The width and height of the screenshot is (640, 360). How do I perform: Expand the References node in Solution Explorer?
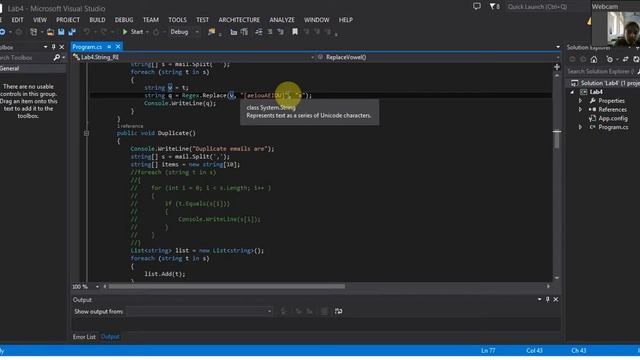tap(580, 109)
